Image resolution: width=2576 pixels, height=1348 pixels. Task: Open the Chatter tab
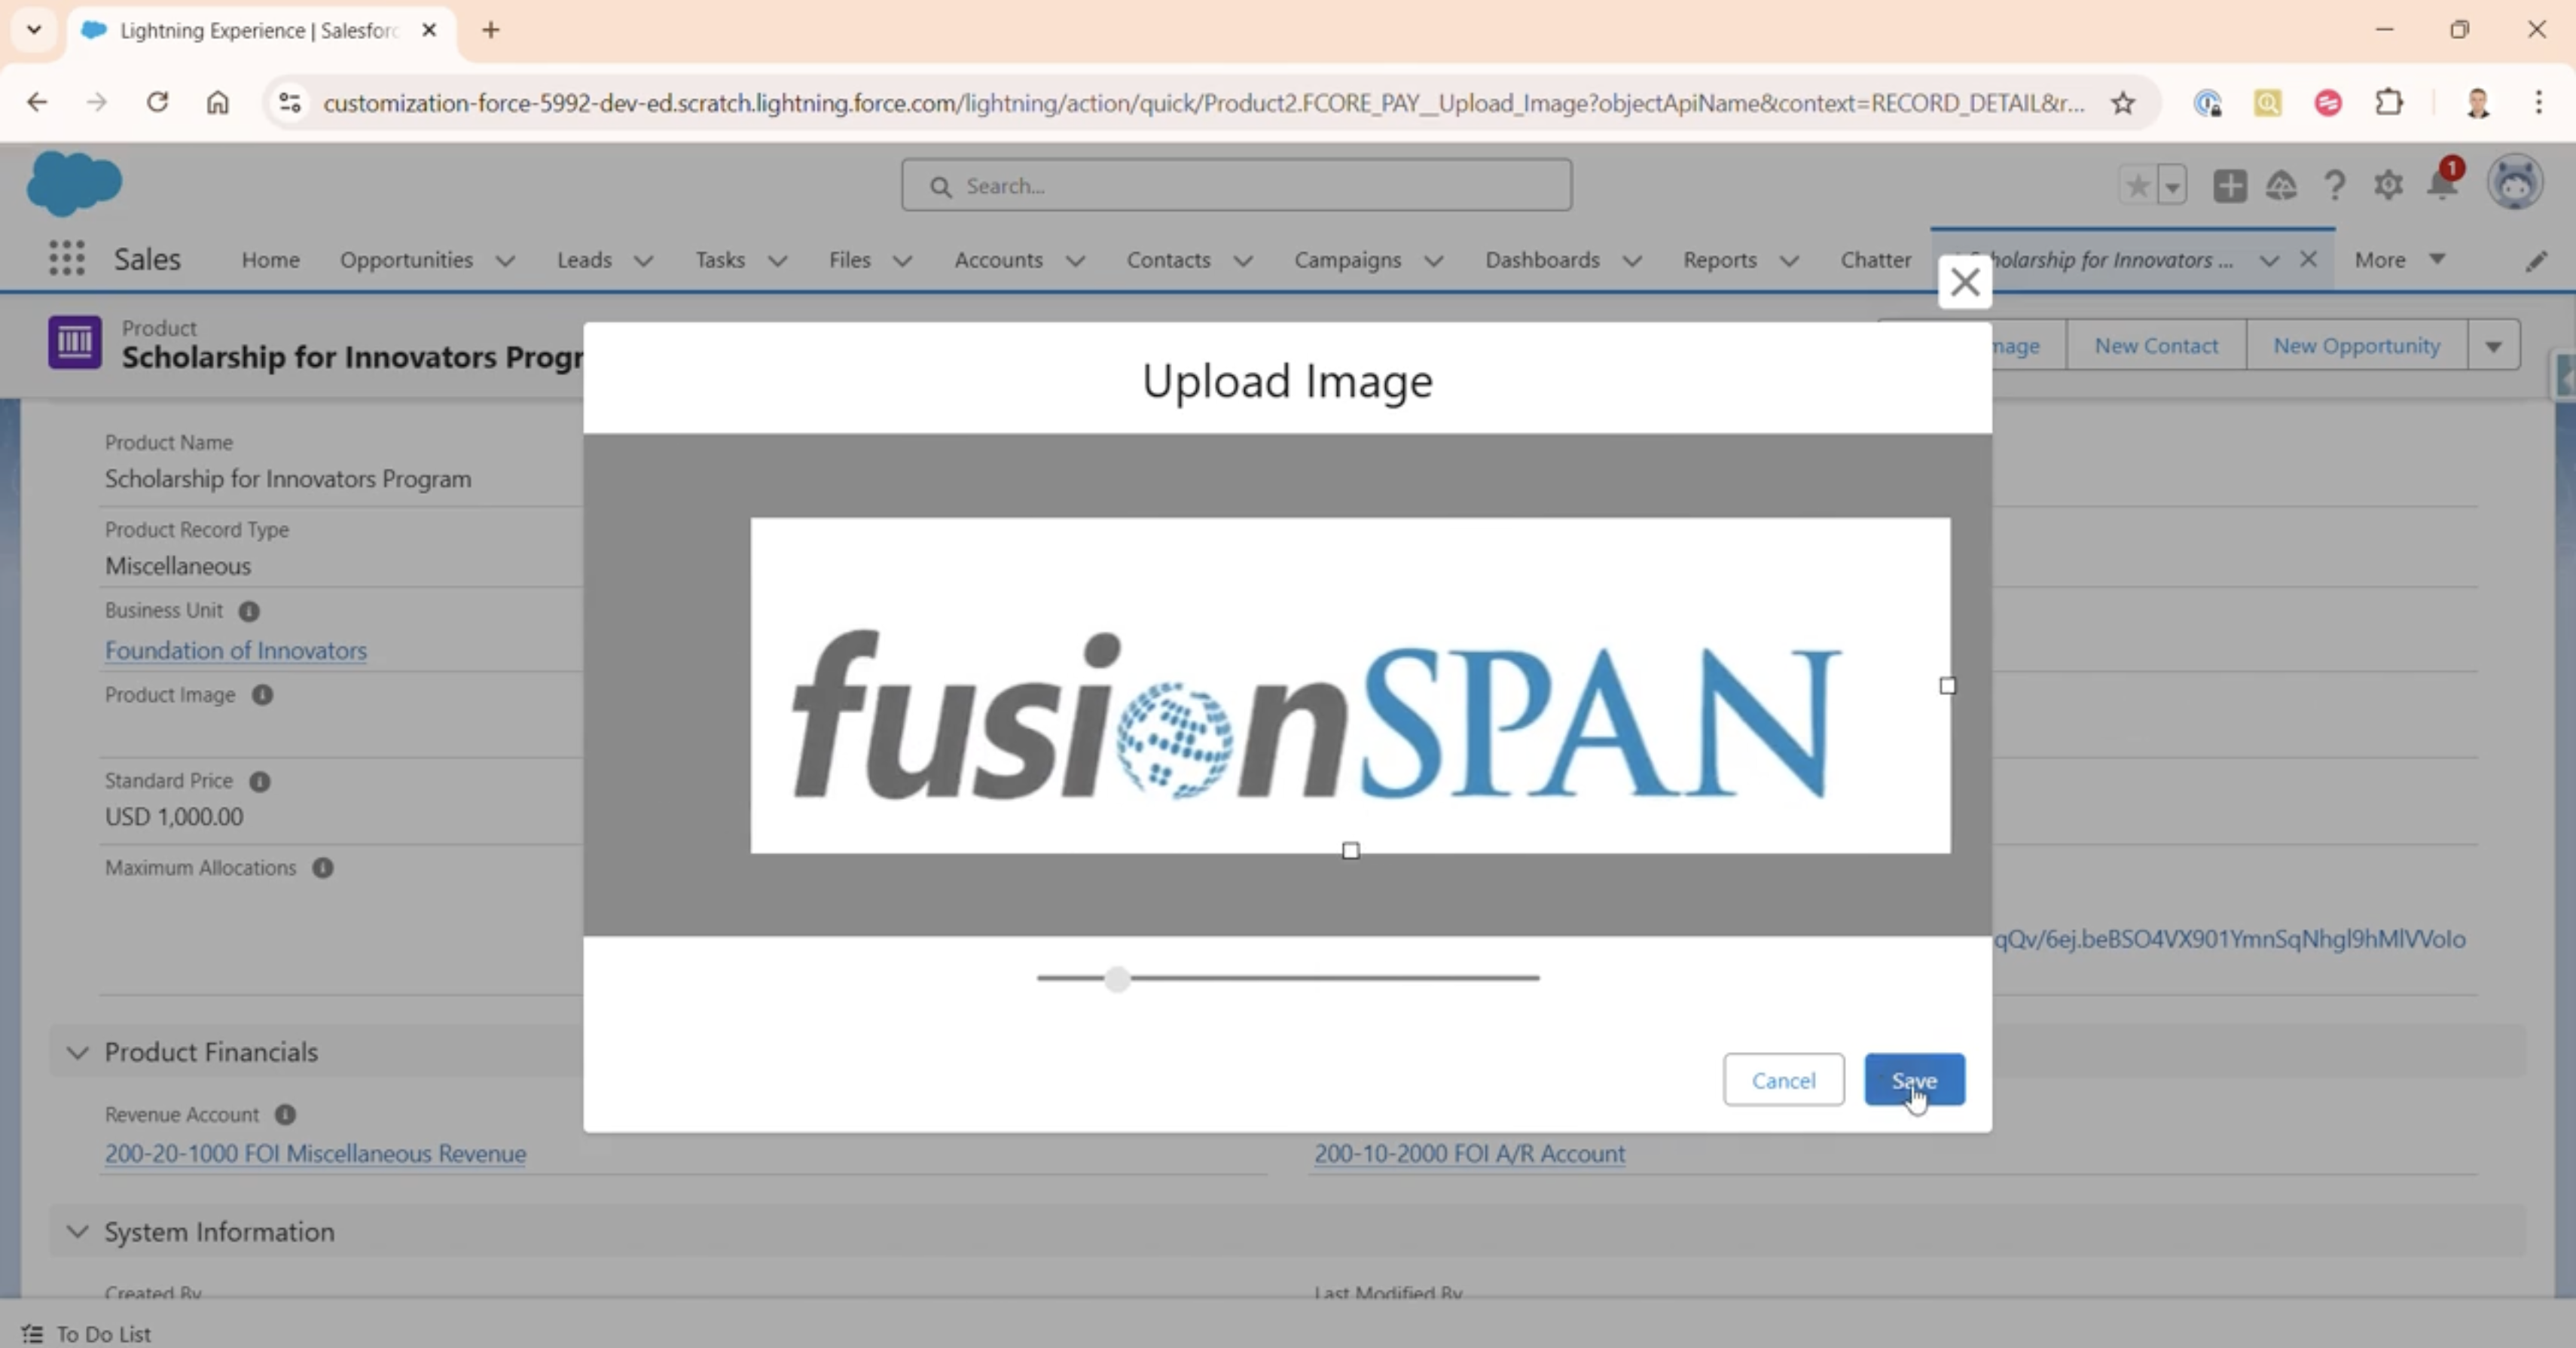1875,260
